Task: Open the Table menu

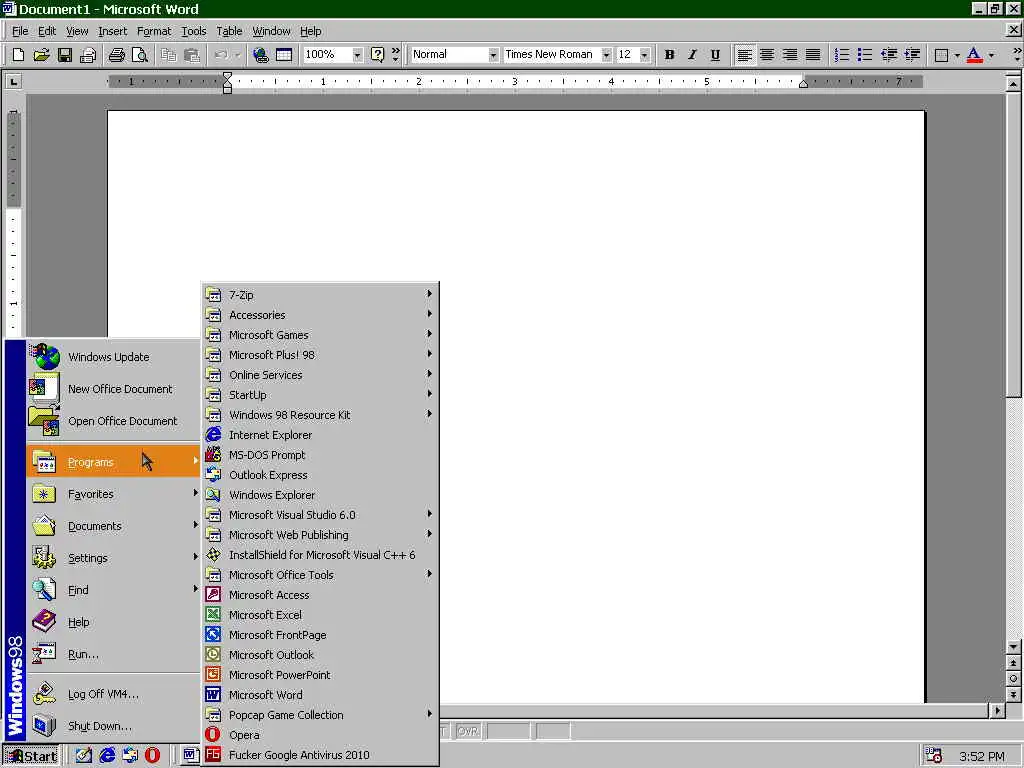Action: coord(229,31)
